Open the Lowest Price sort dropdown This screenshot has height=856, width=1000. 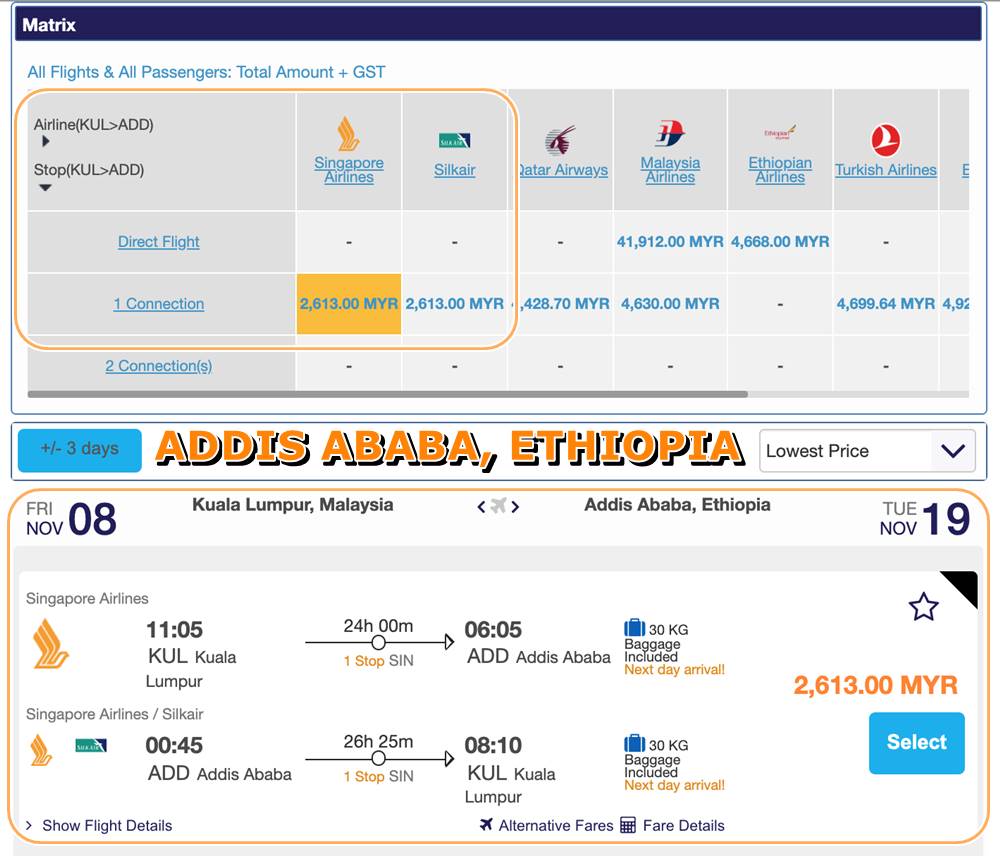click(867, 451)
